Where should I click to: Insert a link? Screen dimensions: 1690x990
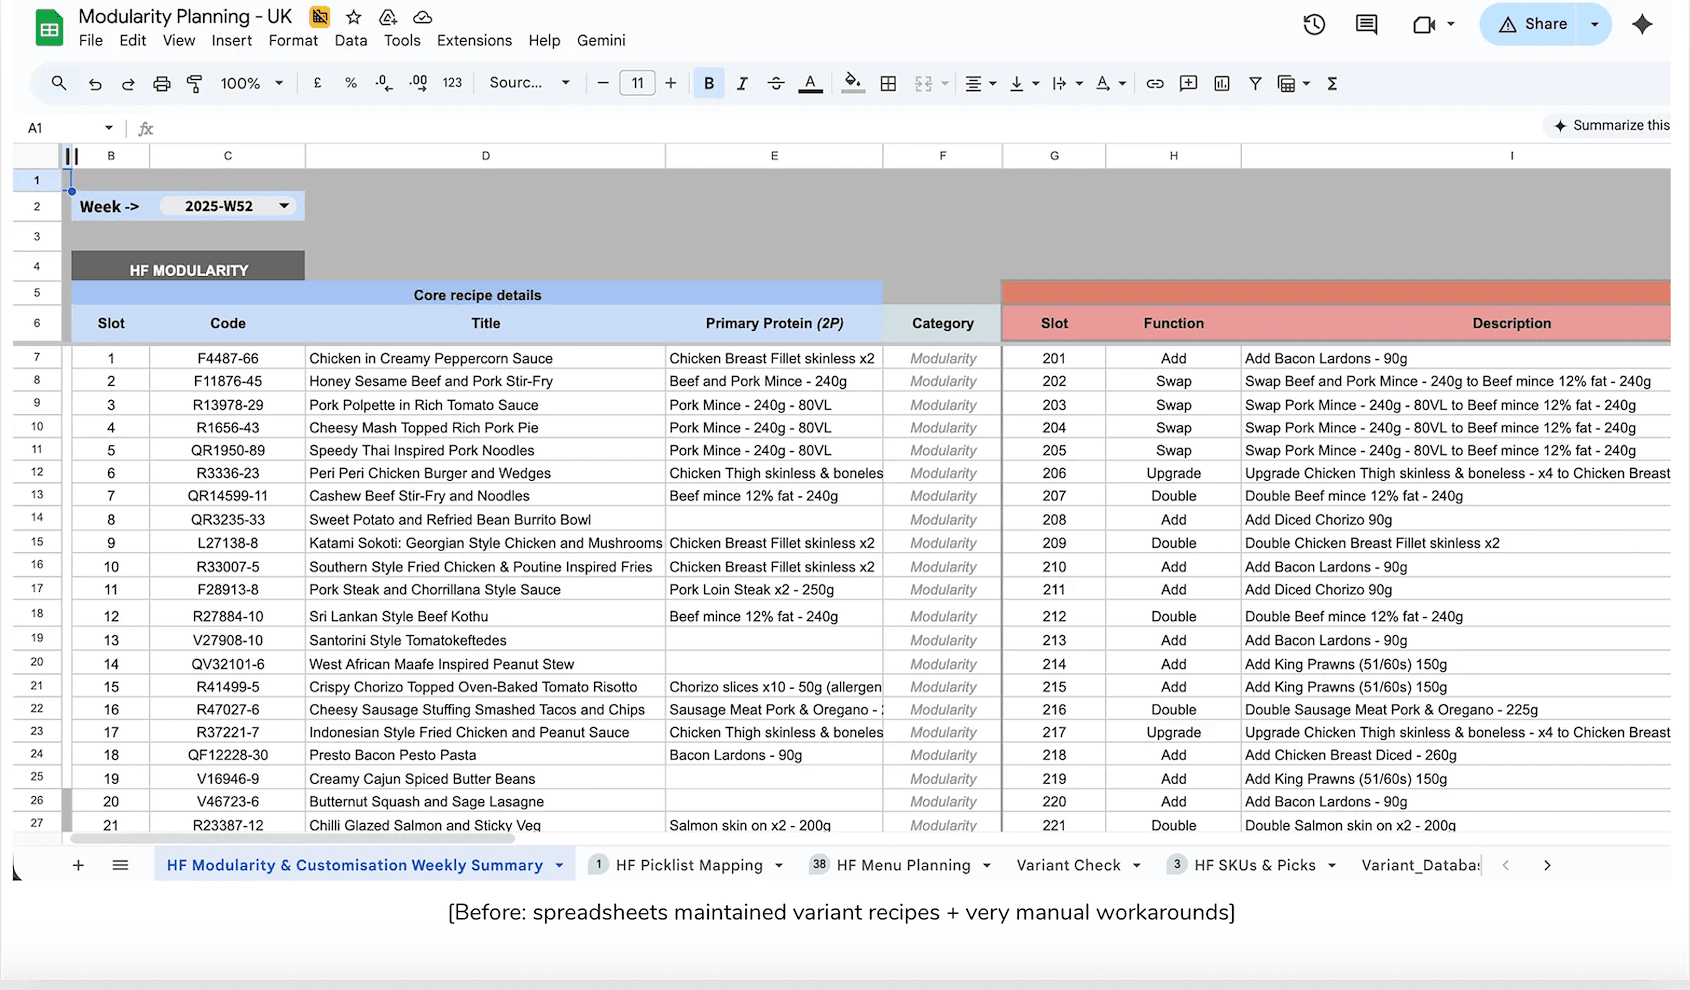[1155, 84]
